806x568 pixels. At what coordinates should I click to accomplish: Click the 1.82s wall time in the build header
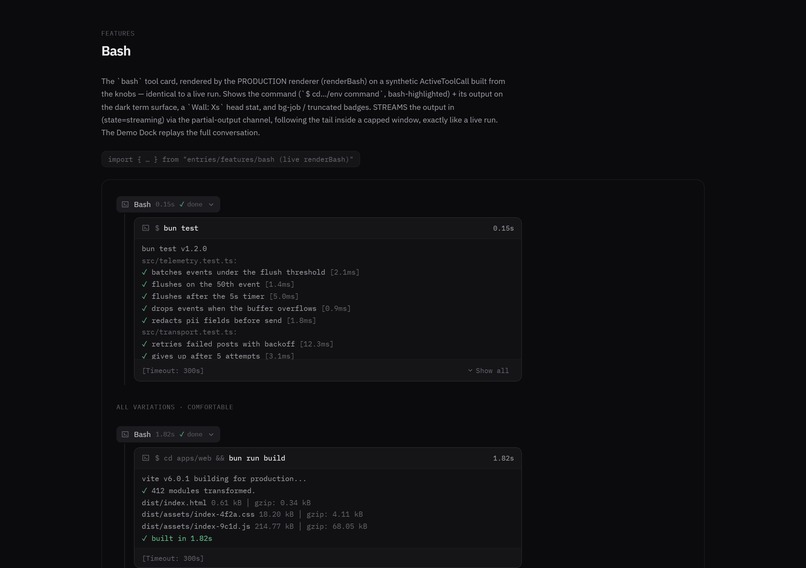[x=503, y=458]
